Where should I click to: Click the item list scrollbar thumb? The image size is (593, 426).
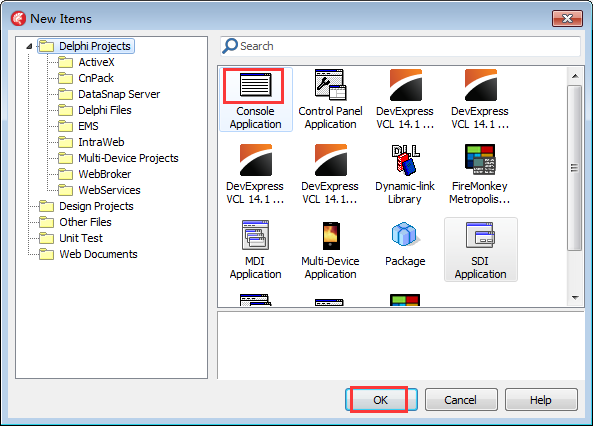pyautogui.click(x=575, y=168)
